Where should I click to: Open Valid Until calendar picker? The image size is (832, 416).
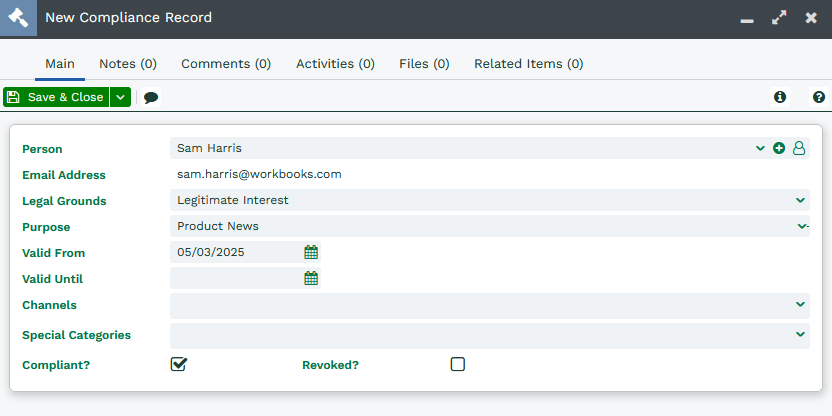click(x=311, y=278)
